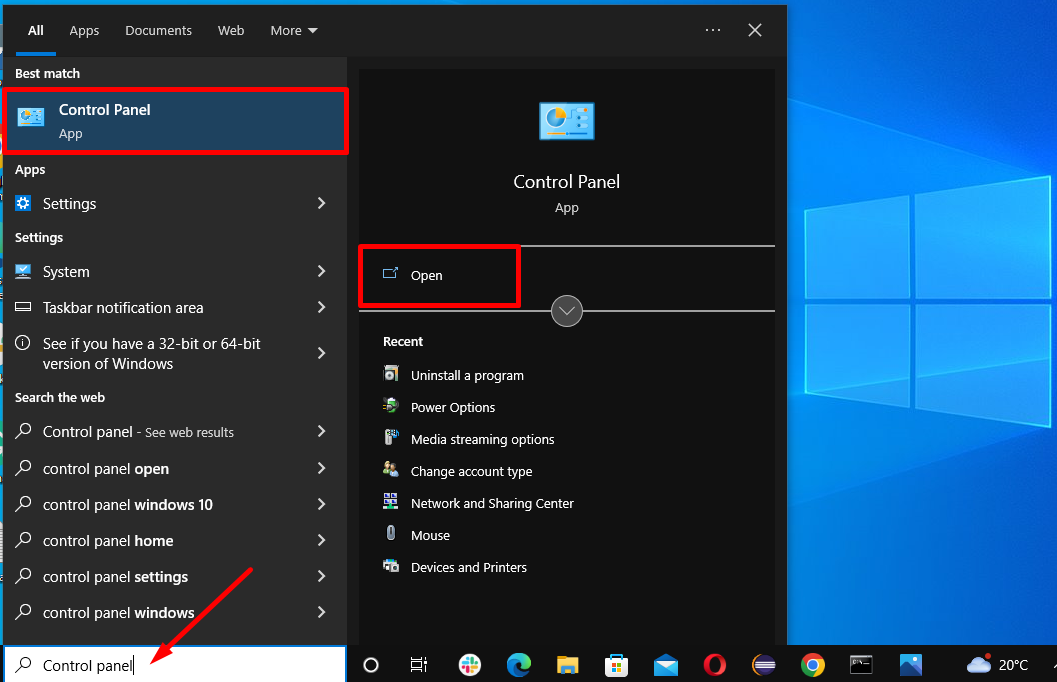The height and width of the screenshot is (682, 1057).
Task: Close the search panel with the X
Action: click(755, 30)
